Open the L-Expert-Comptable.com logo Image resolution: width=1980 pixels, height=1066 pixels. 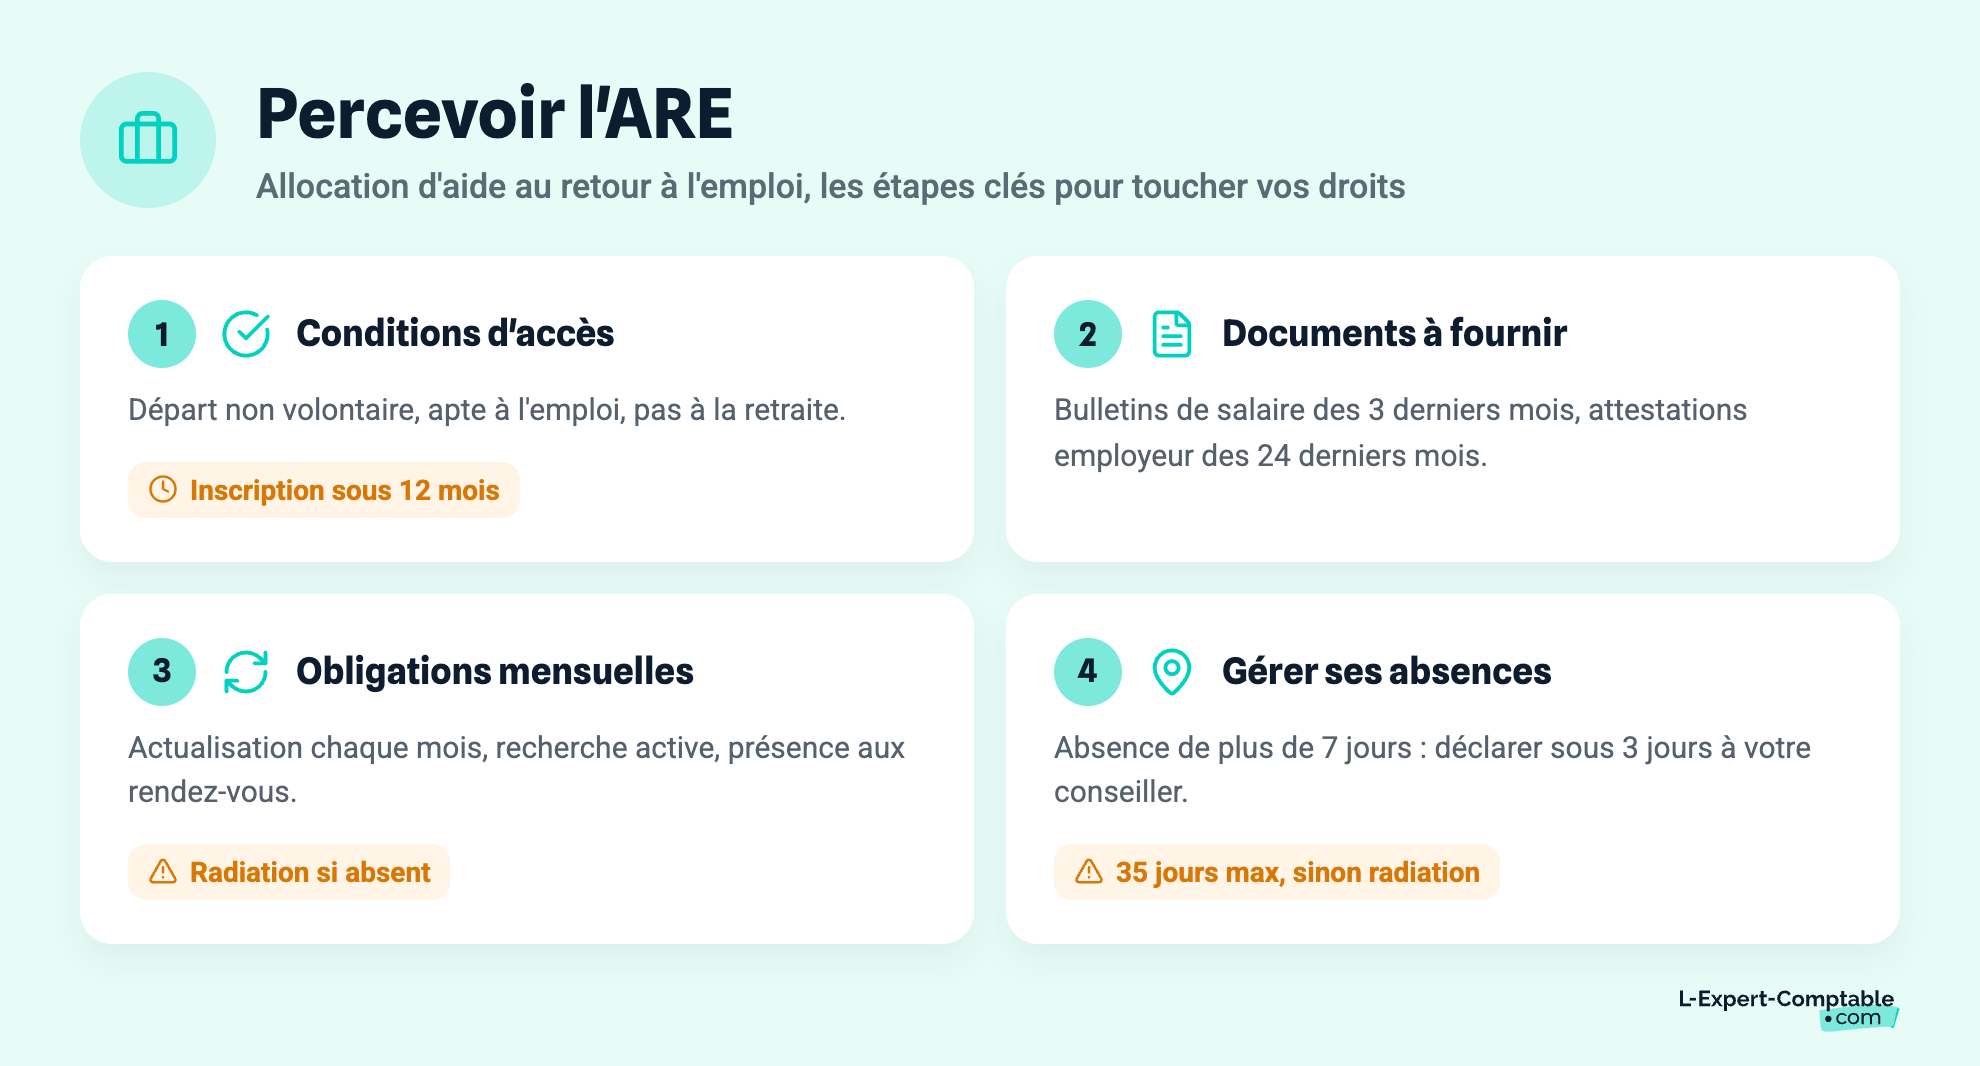click(x=1788, y=1008)
